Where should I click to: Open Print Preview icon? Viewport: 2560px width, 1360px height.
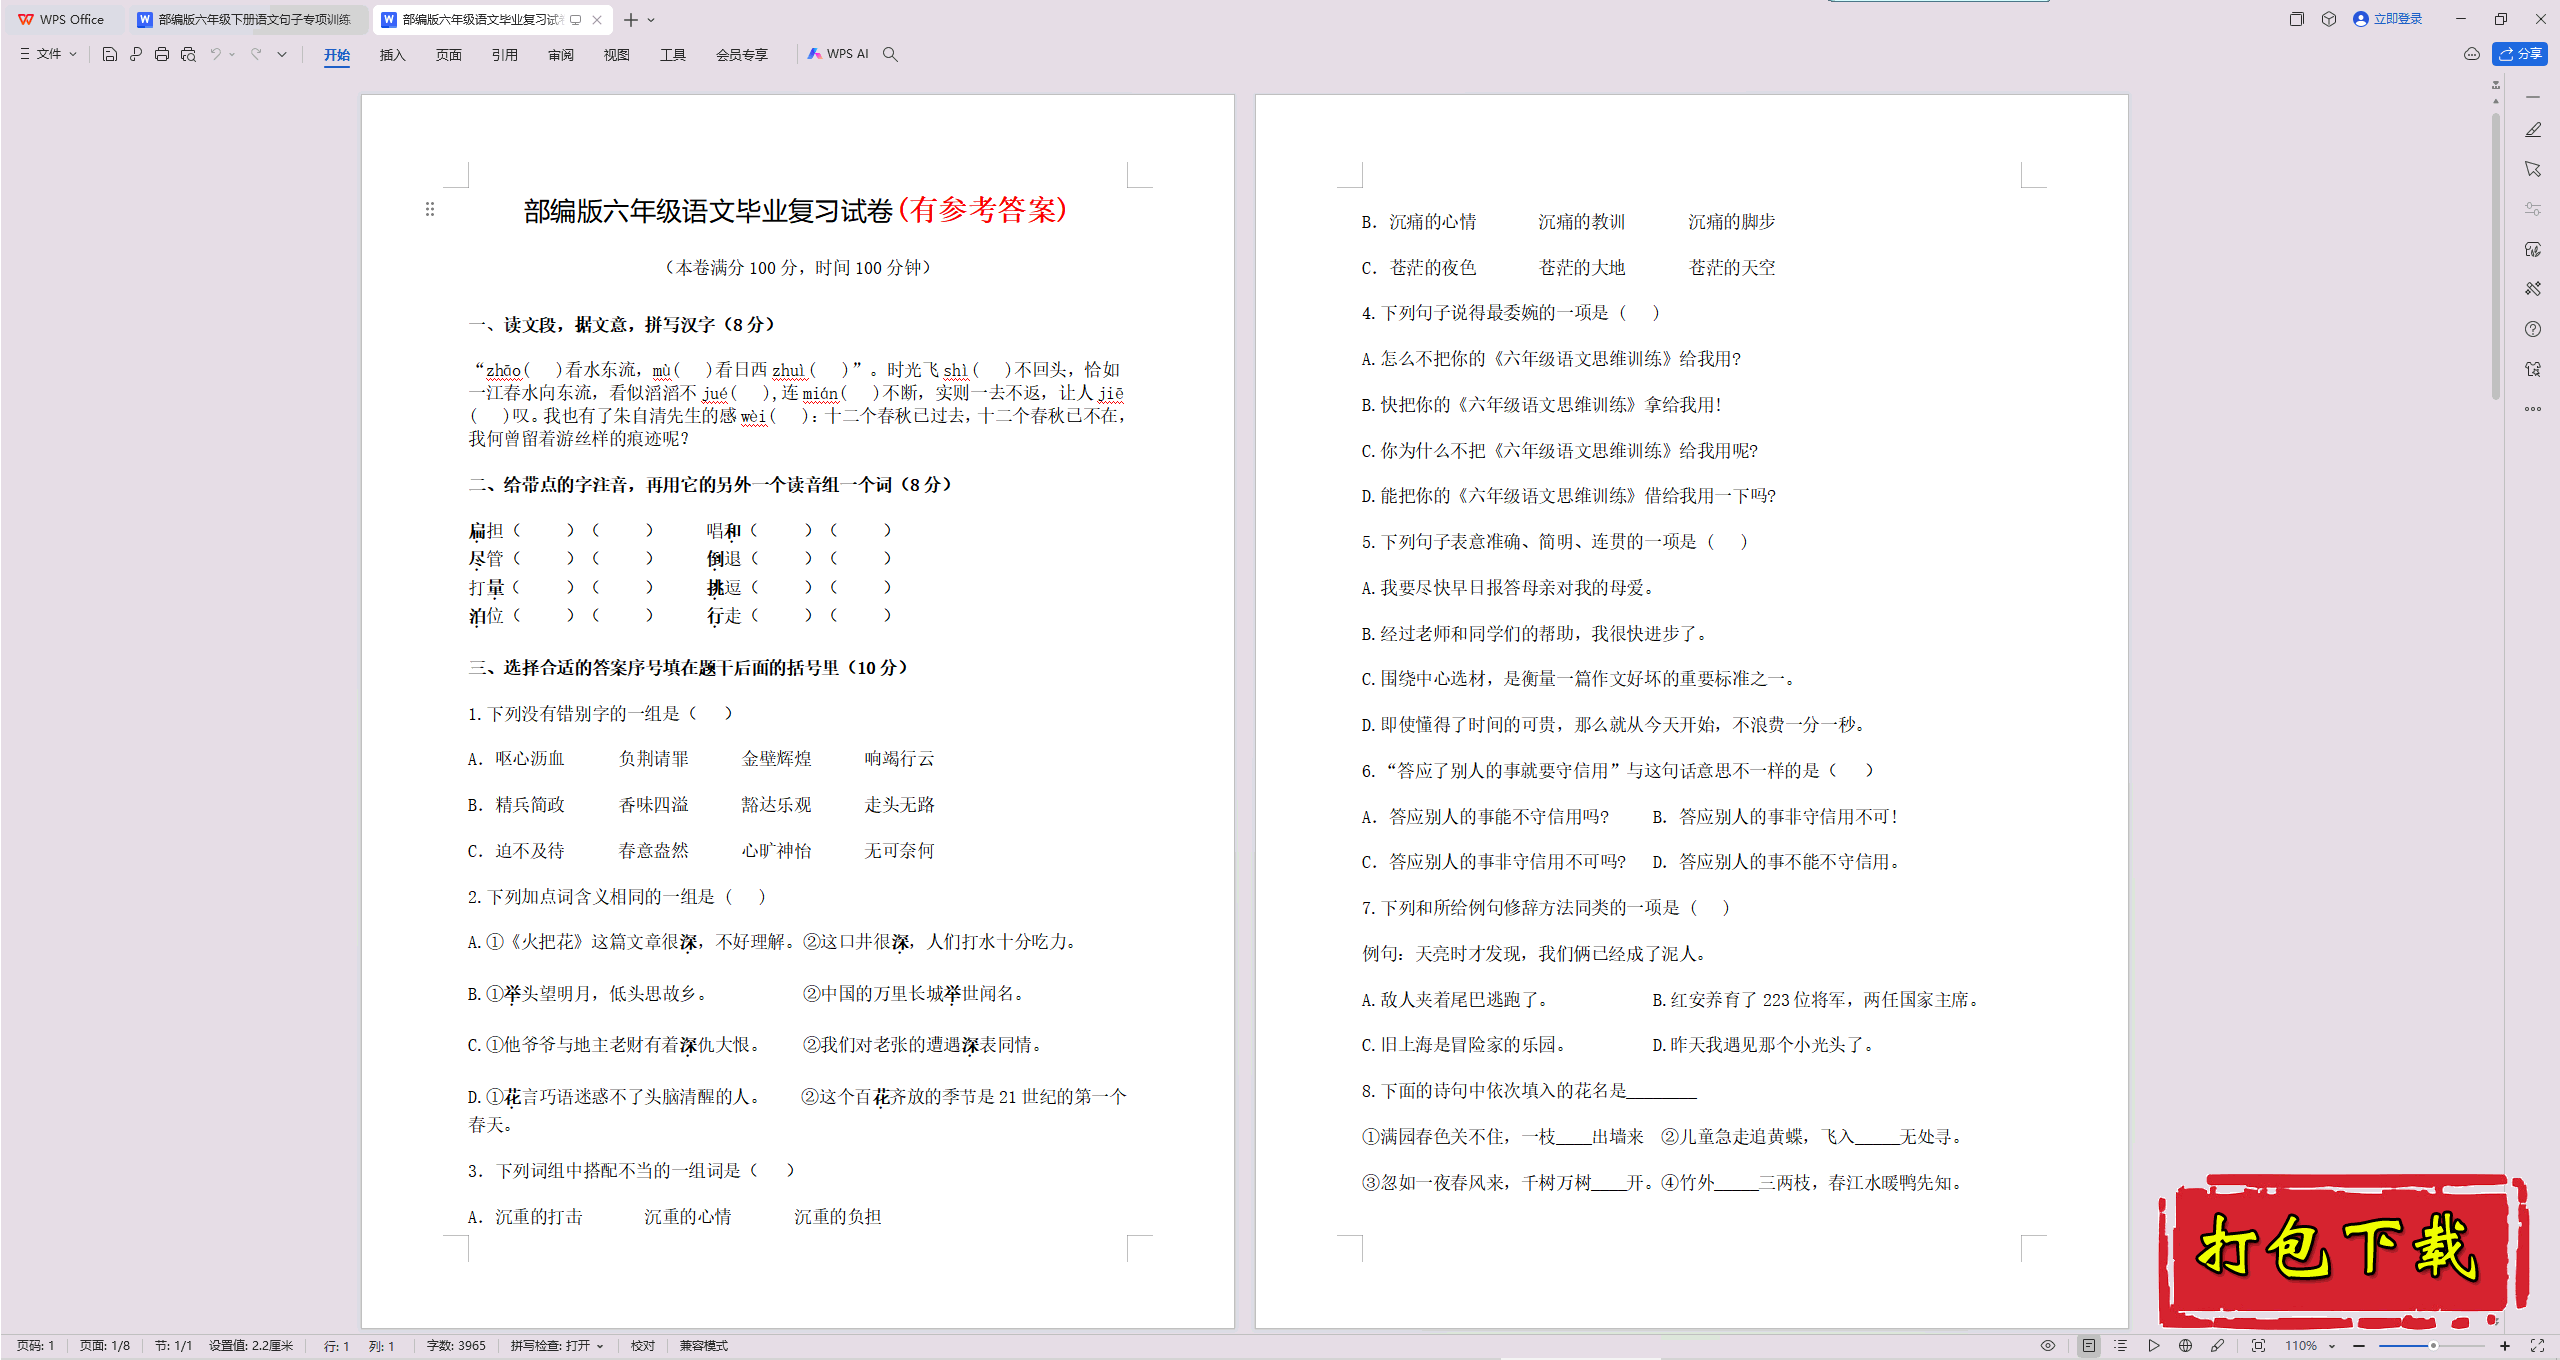188,54
